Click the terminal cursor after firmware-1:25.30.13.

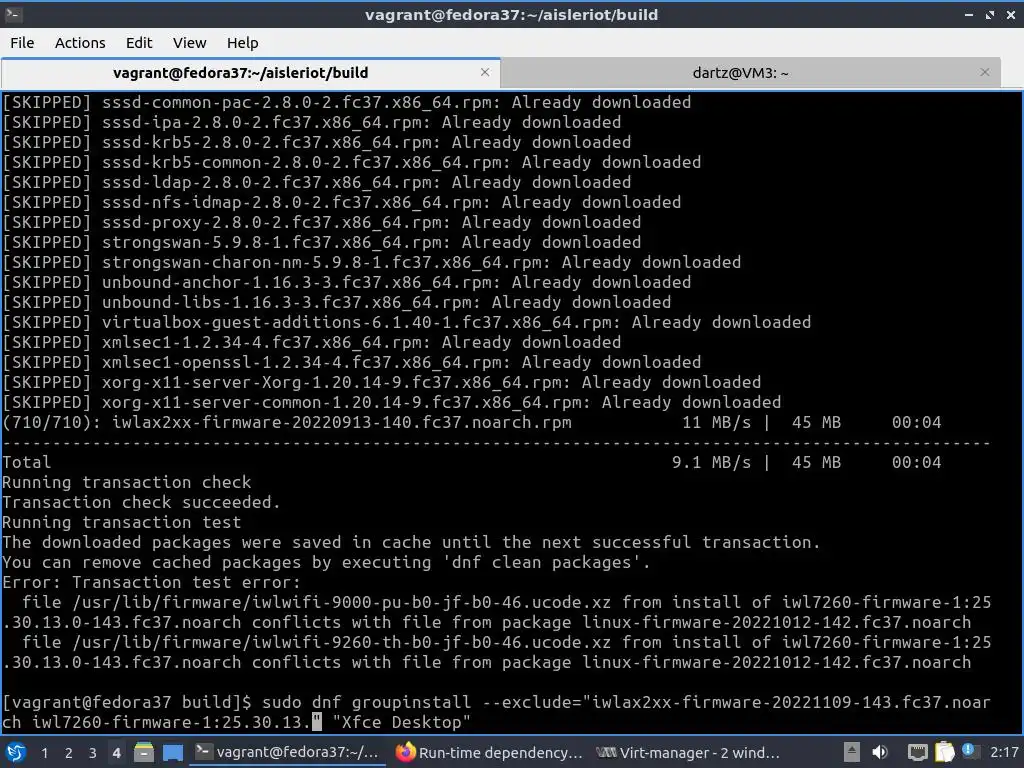(317, 722)
